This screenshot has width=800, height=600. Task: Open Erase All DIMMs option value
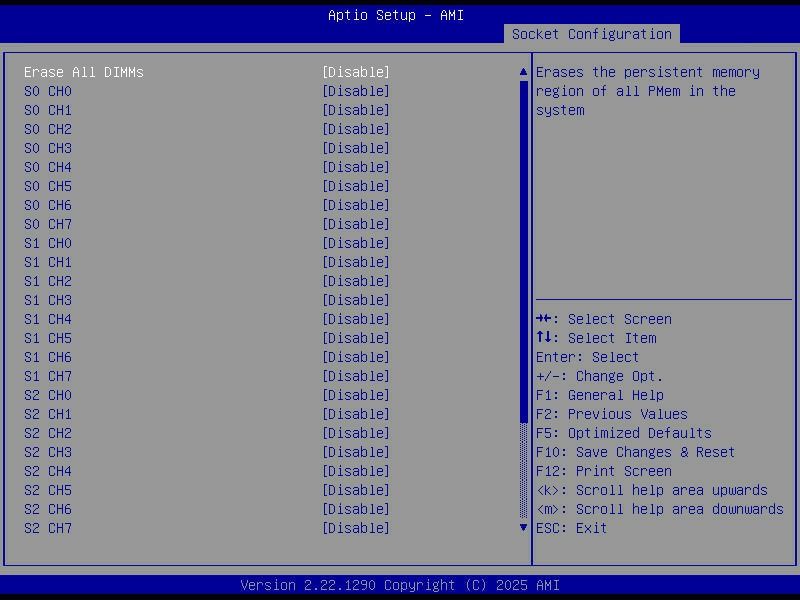(x=356, y=72)
